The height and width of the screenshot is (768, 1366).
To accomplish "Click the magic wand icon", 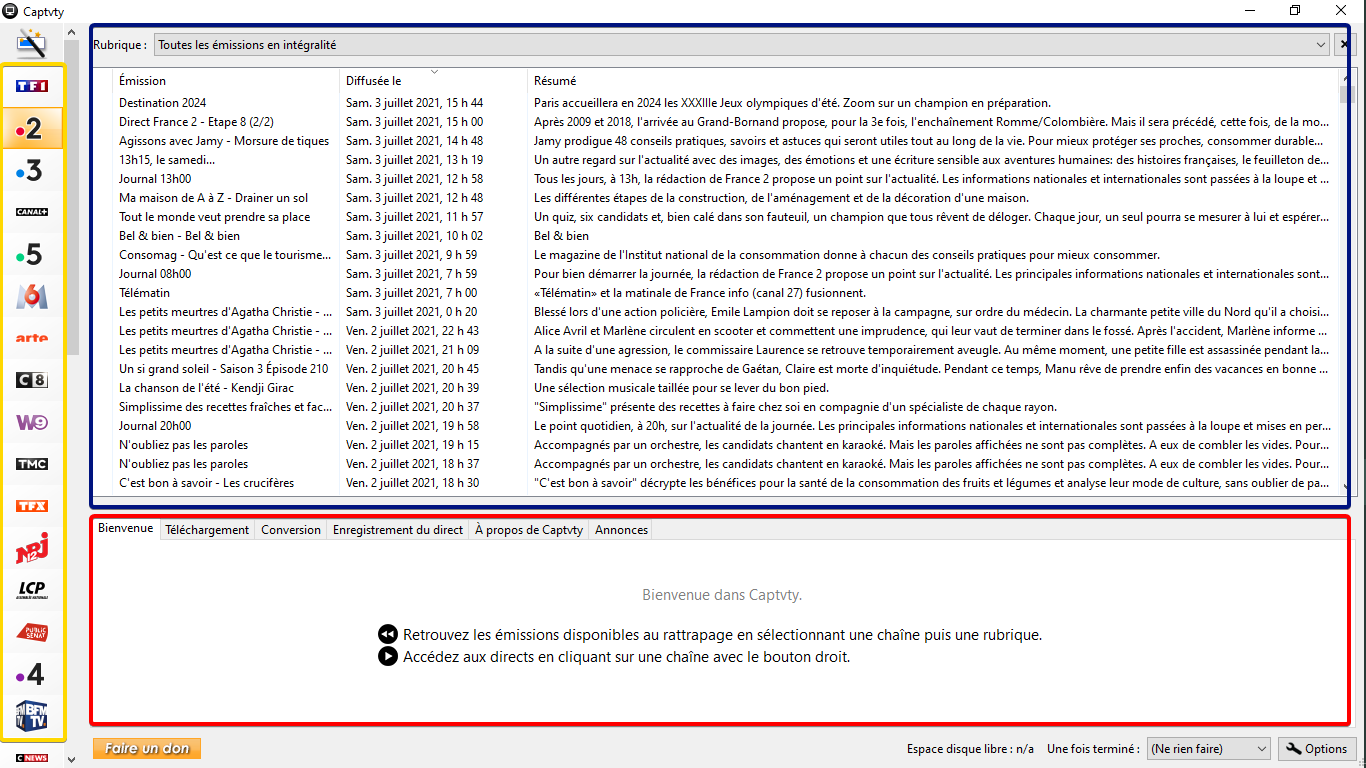I will (32, 44).
